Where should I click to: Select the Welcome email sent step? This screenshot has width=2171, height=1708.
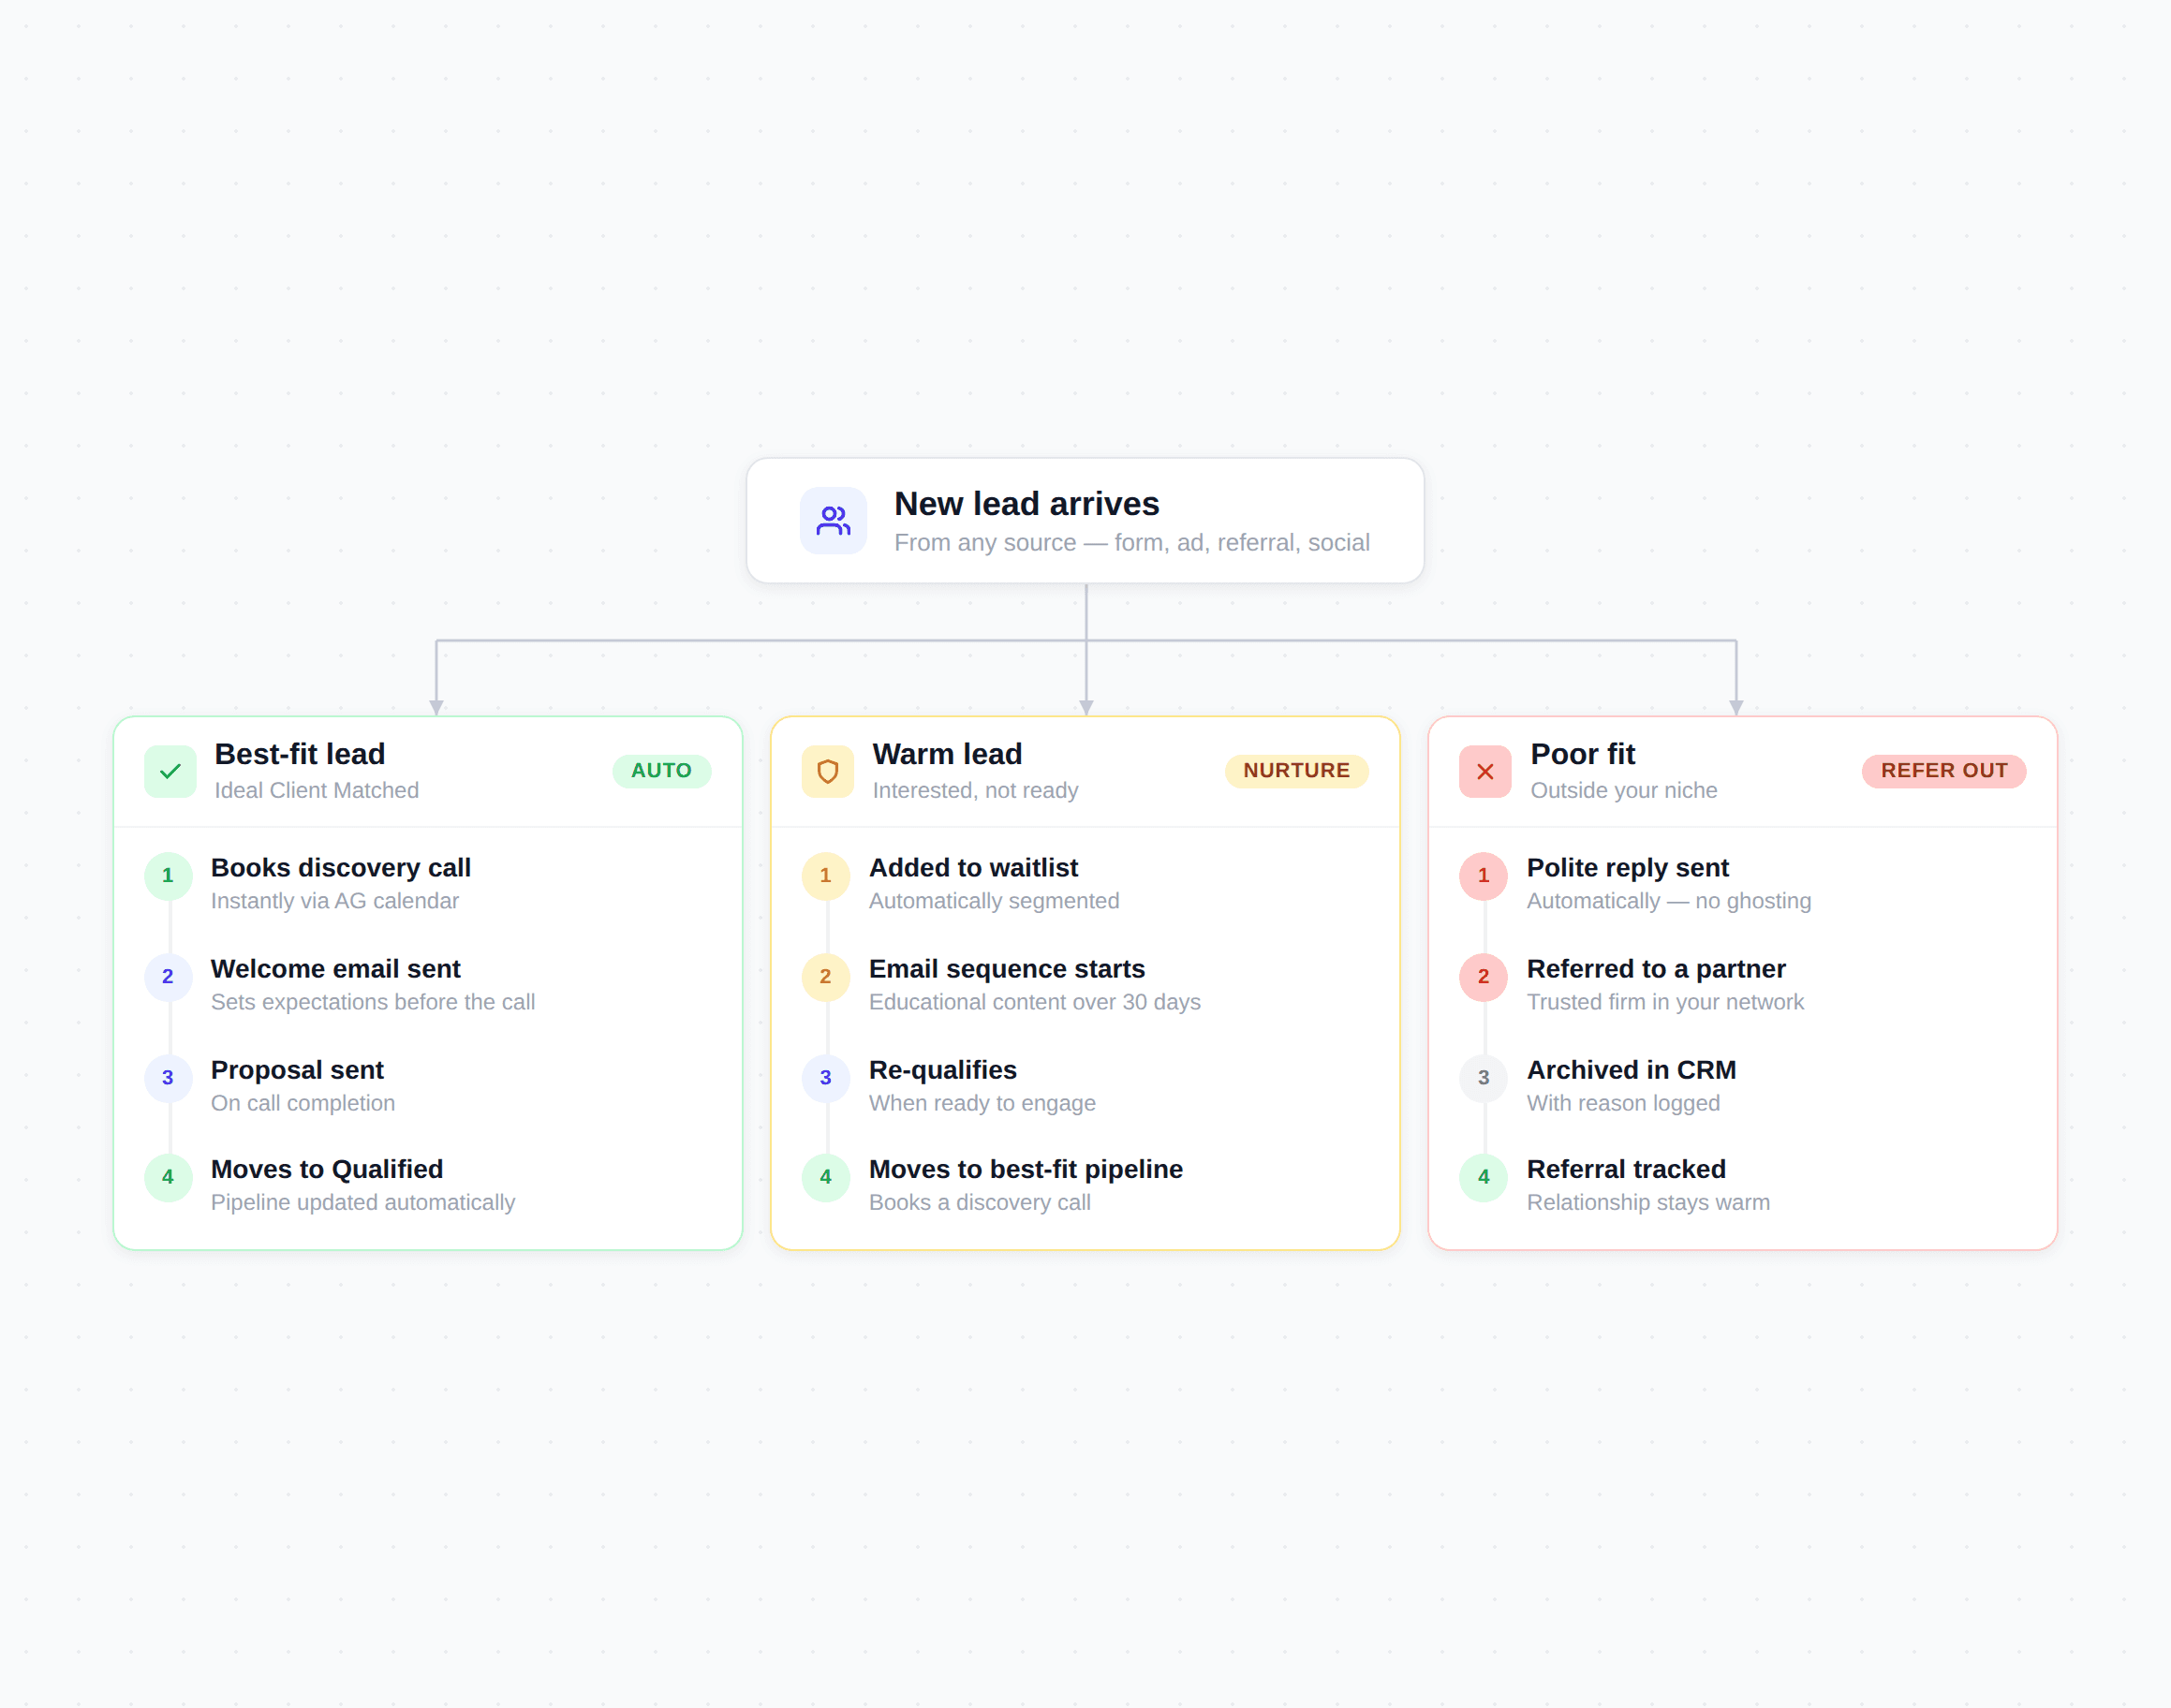(x=335, y=969)
